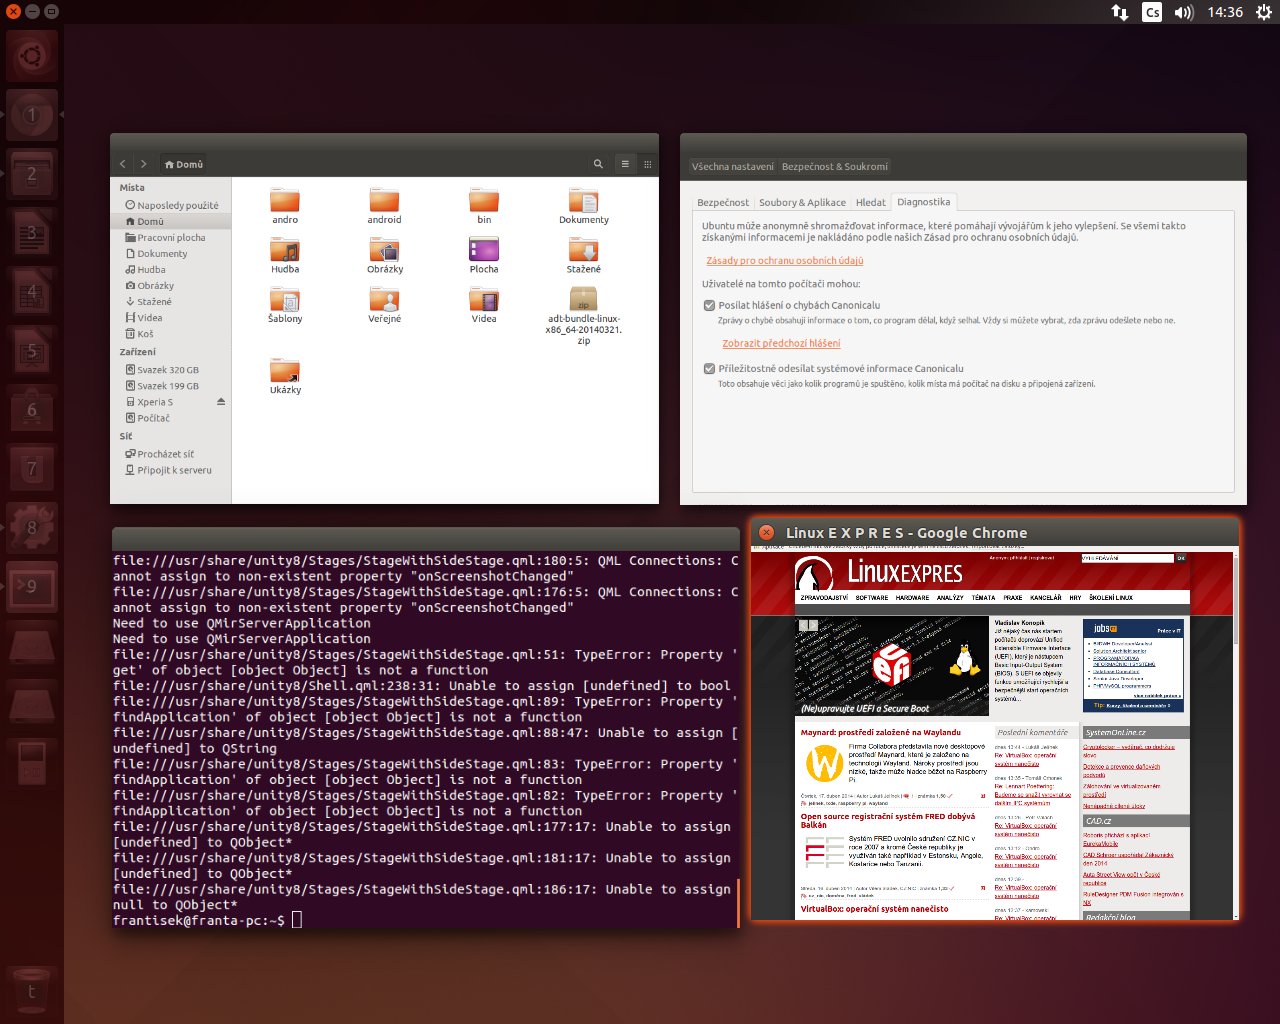Screen dimensions: 1280x1024
Task: Click 'Zásady pro ochranu osobních údajů' link
Action: pyautogui.click(x=784, y=261)
